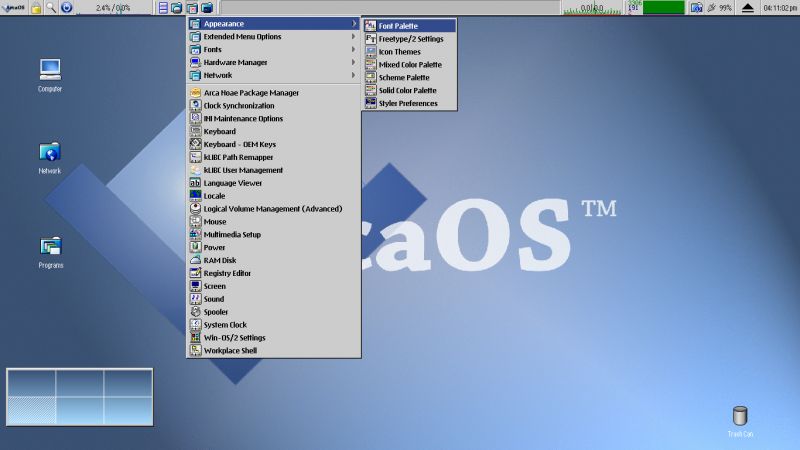Click the green disk usage bar
Image resolution: width=800 pixels, height=450 pixels.
point(663,8)
